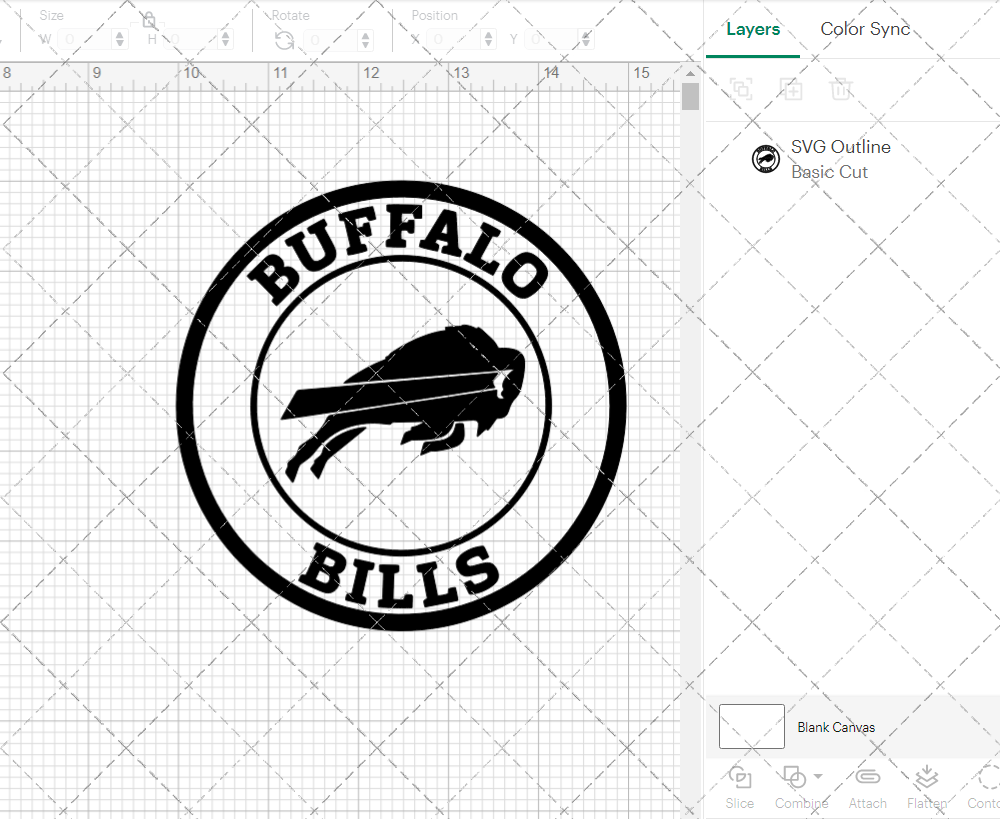This screenshot has height=819, width=1000.
Task: Switch to the Color Sync tab
Action: (x=865, y=29)
